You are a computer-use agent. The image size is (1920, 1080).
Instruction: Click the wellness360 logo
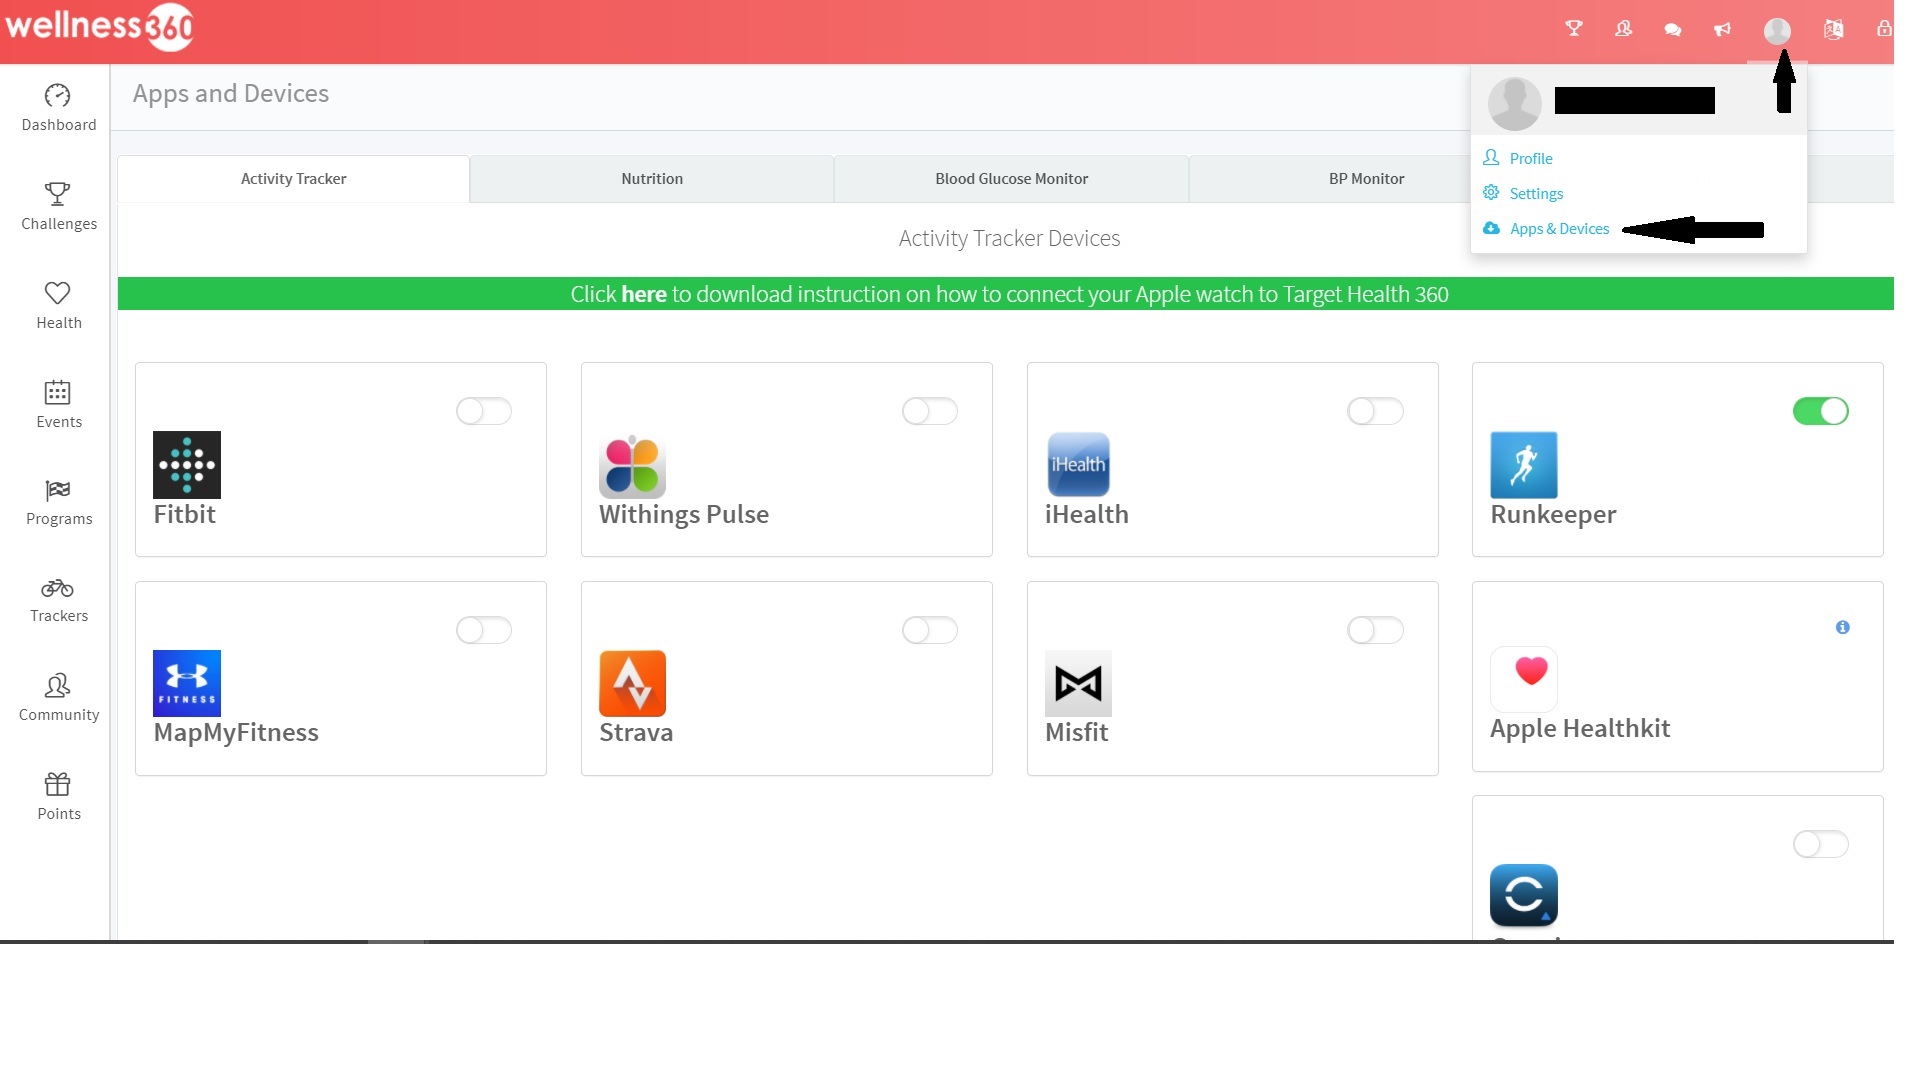98,27
